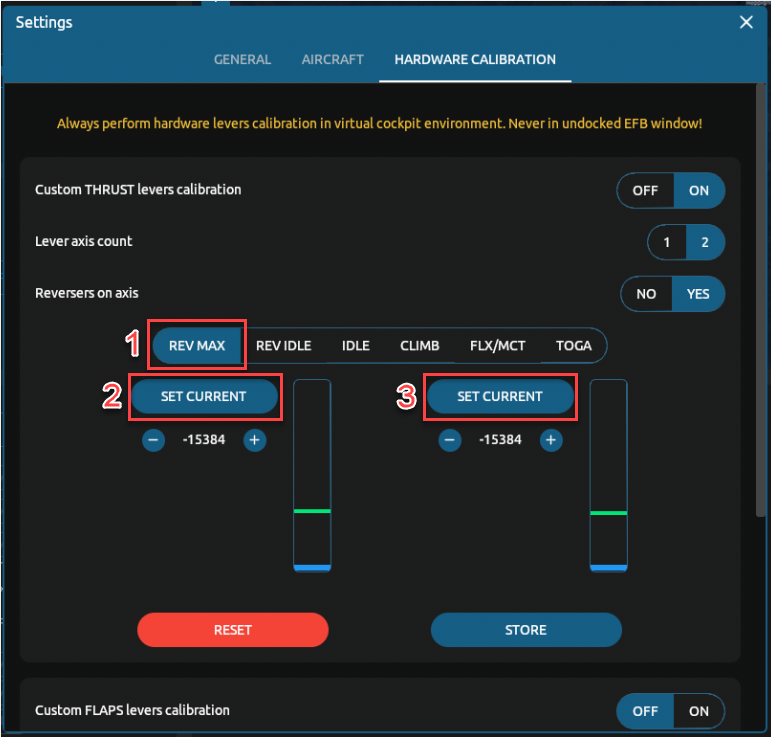Click the right lever axis position bar

(609, 475)
